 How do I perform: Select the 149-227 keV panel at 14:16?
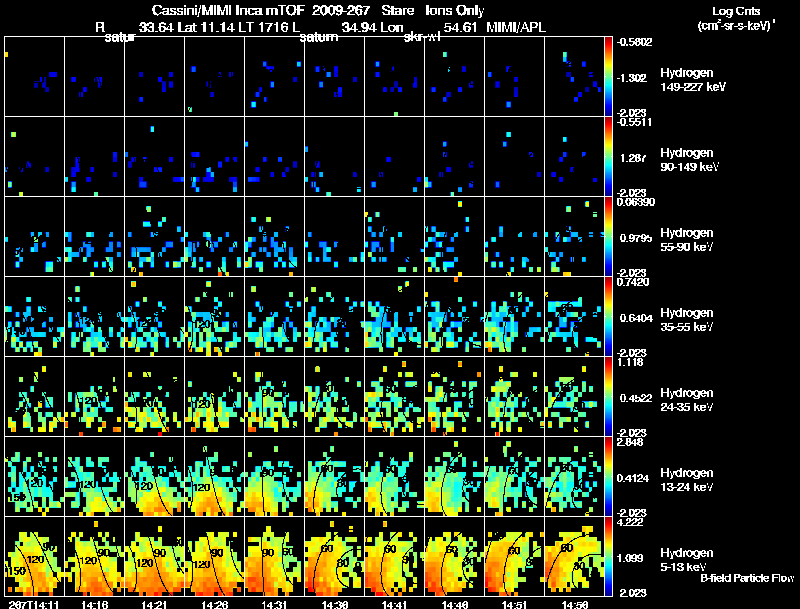point(94,77)
